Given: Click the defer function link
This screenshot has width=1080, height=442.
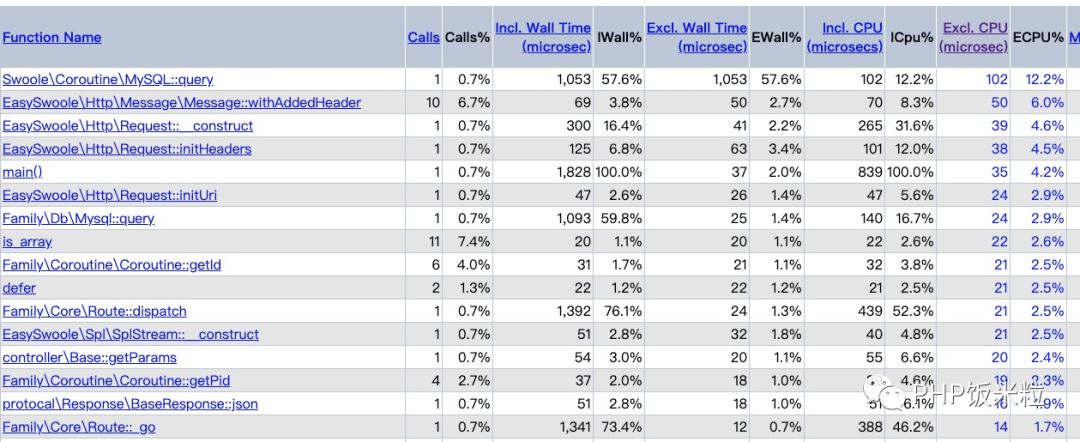Looking at the screenshot, I should [x=19, y=288].
